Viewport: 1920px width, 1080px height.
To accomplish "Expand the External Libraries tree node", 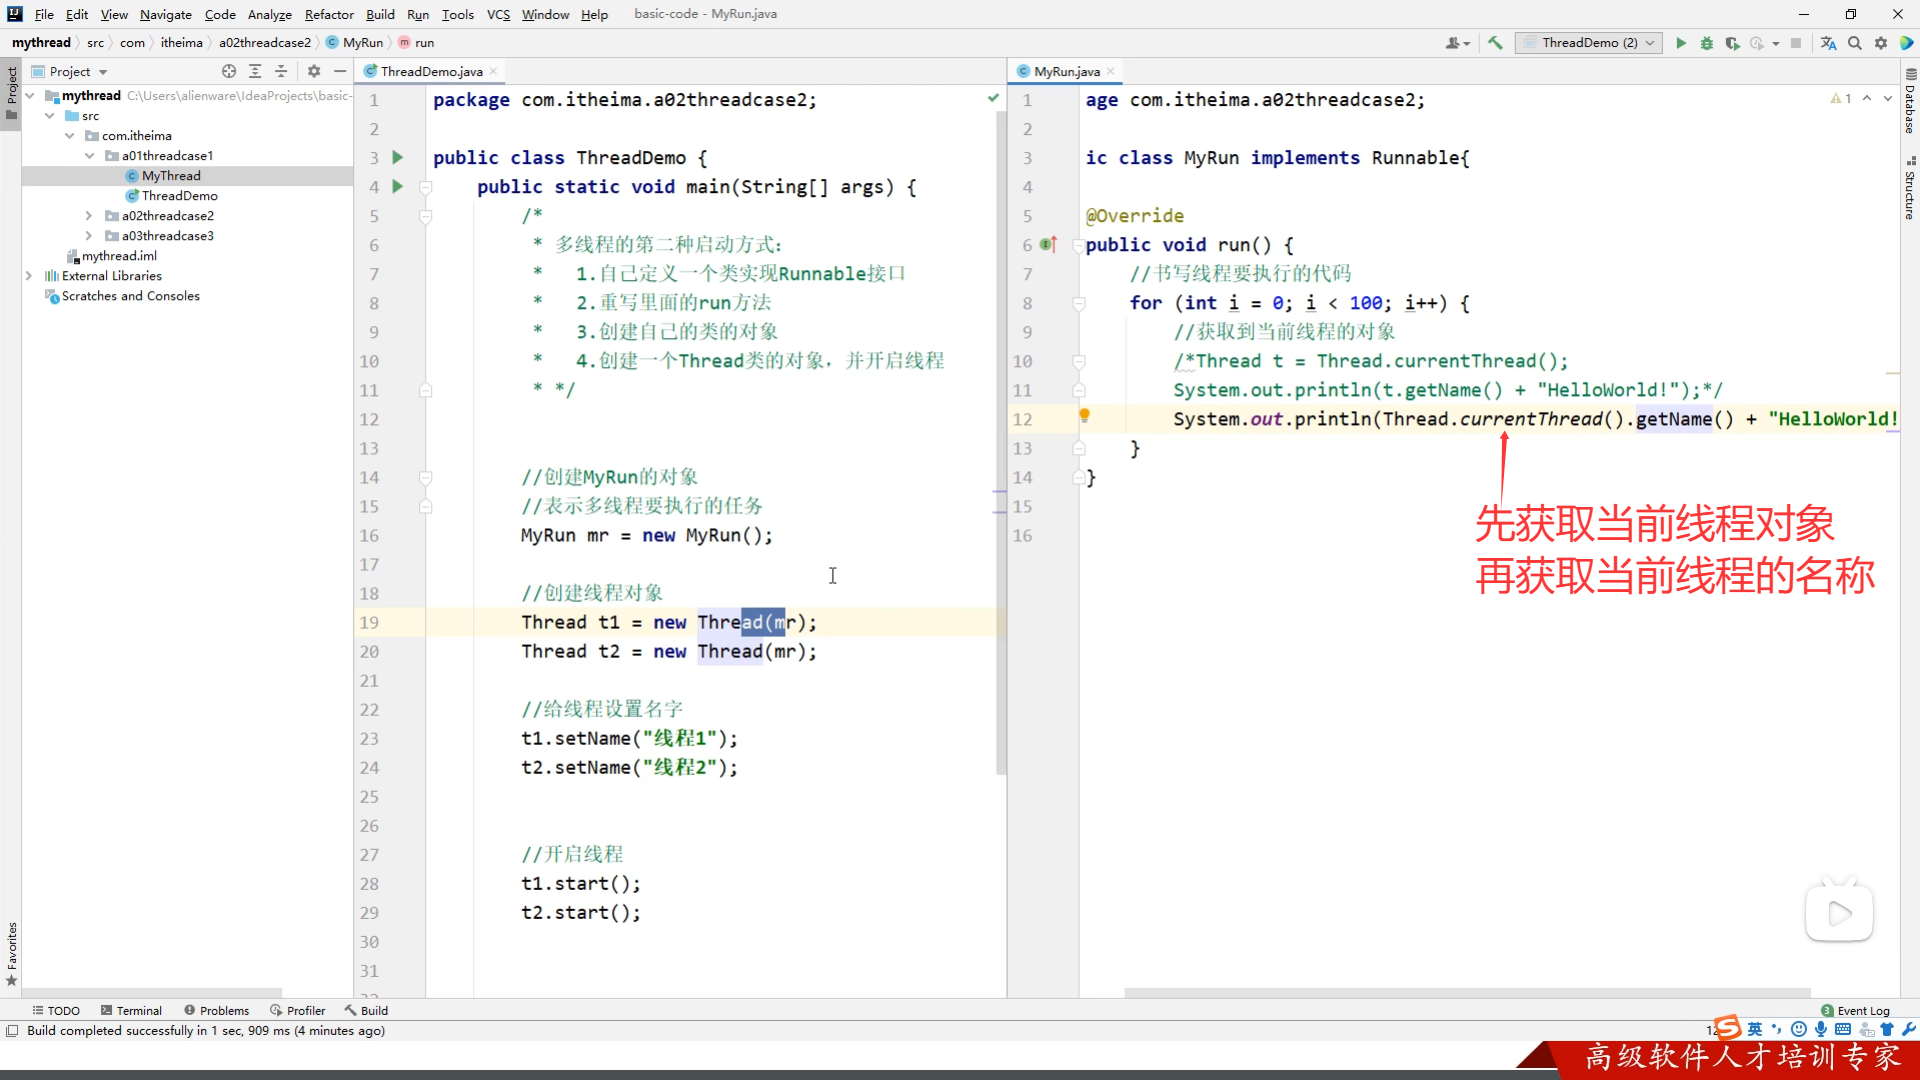I will point(29,276).
